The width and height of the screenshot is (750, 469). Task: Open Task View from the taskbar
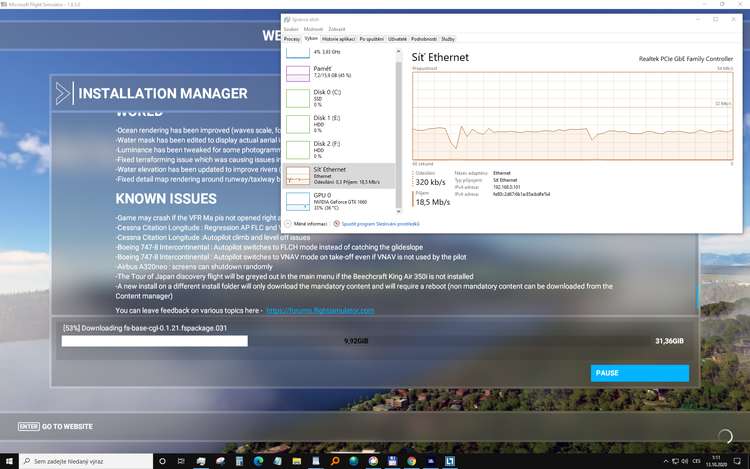(x=181, y=461)
